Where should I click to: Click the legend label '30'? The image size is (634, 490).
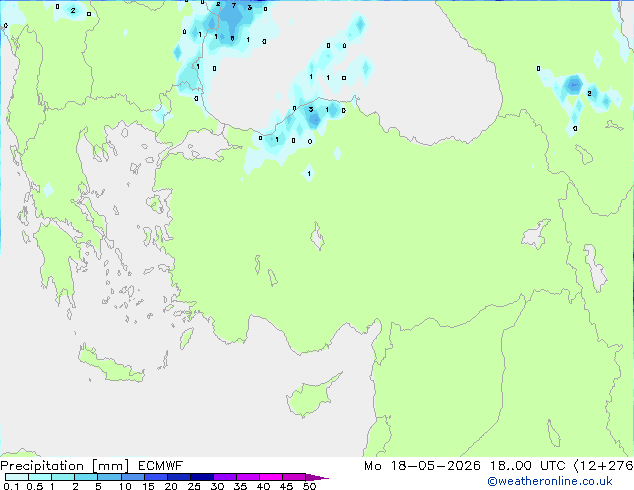click(218, 486)
